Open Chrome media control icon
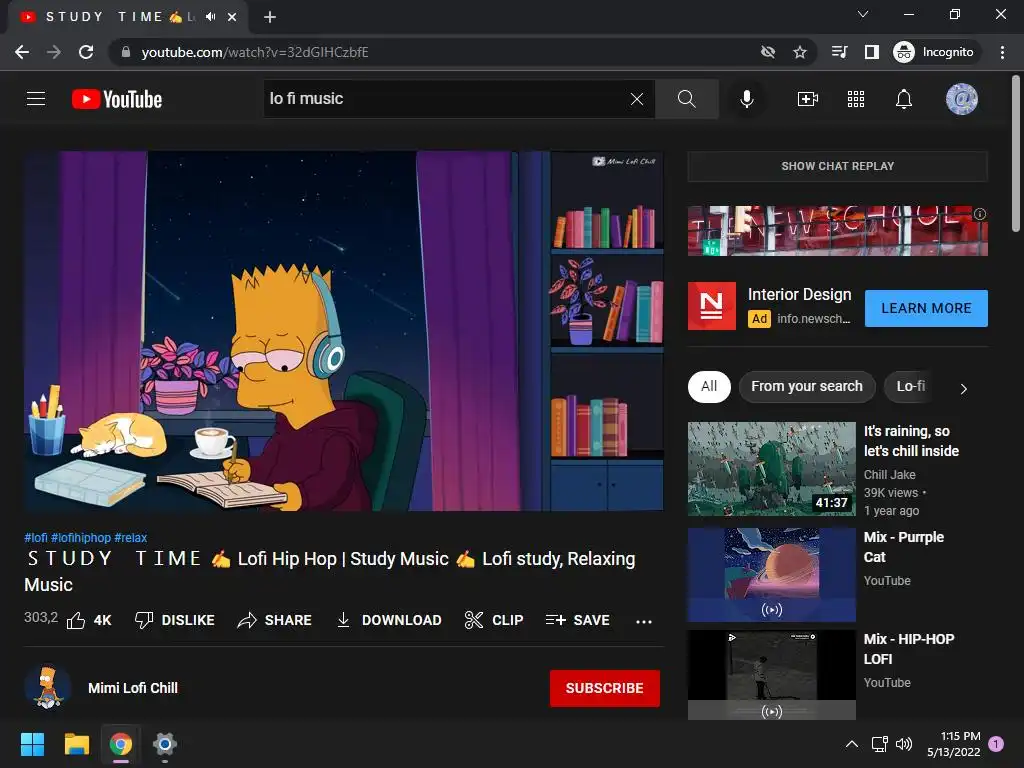The width and height of the screenshot is (1024, 768). (839, 52)
